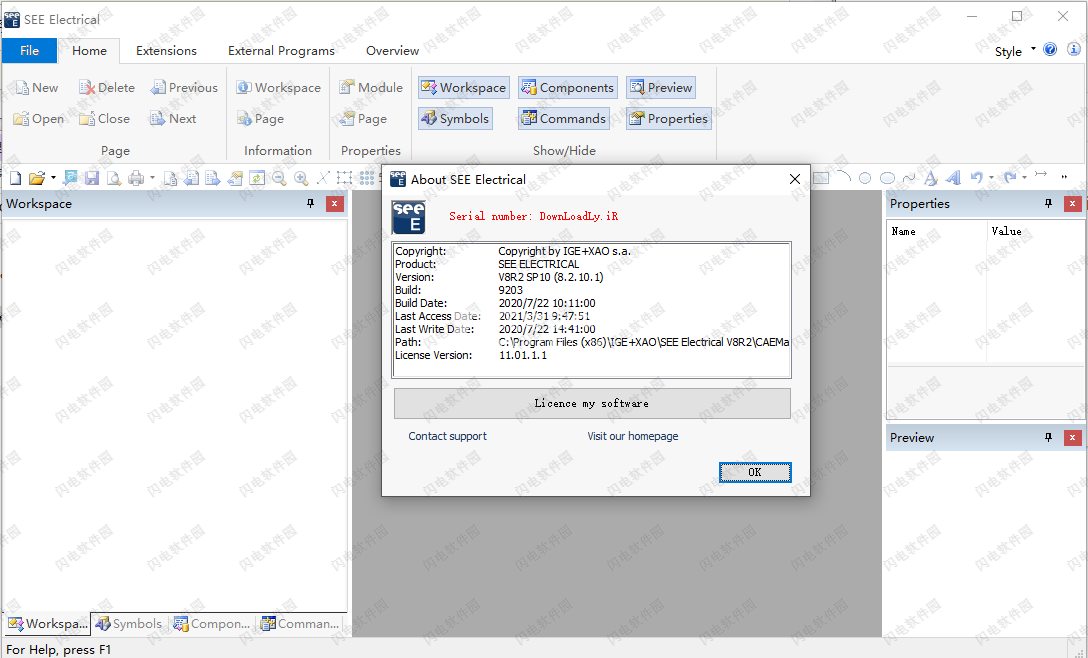This screenshot has width=1088, height=658.
Task: Click the zoom in magnifier icon
Action: tap(301, 178)
